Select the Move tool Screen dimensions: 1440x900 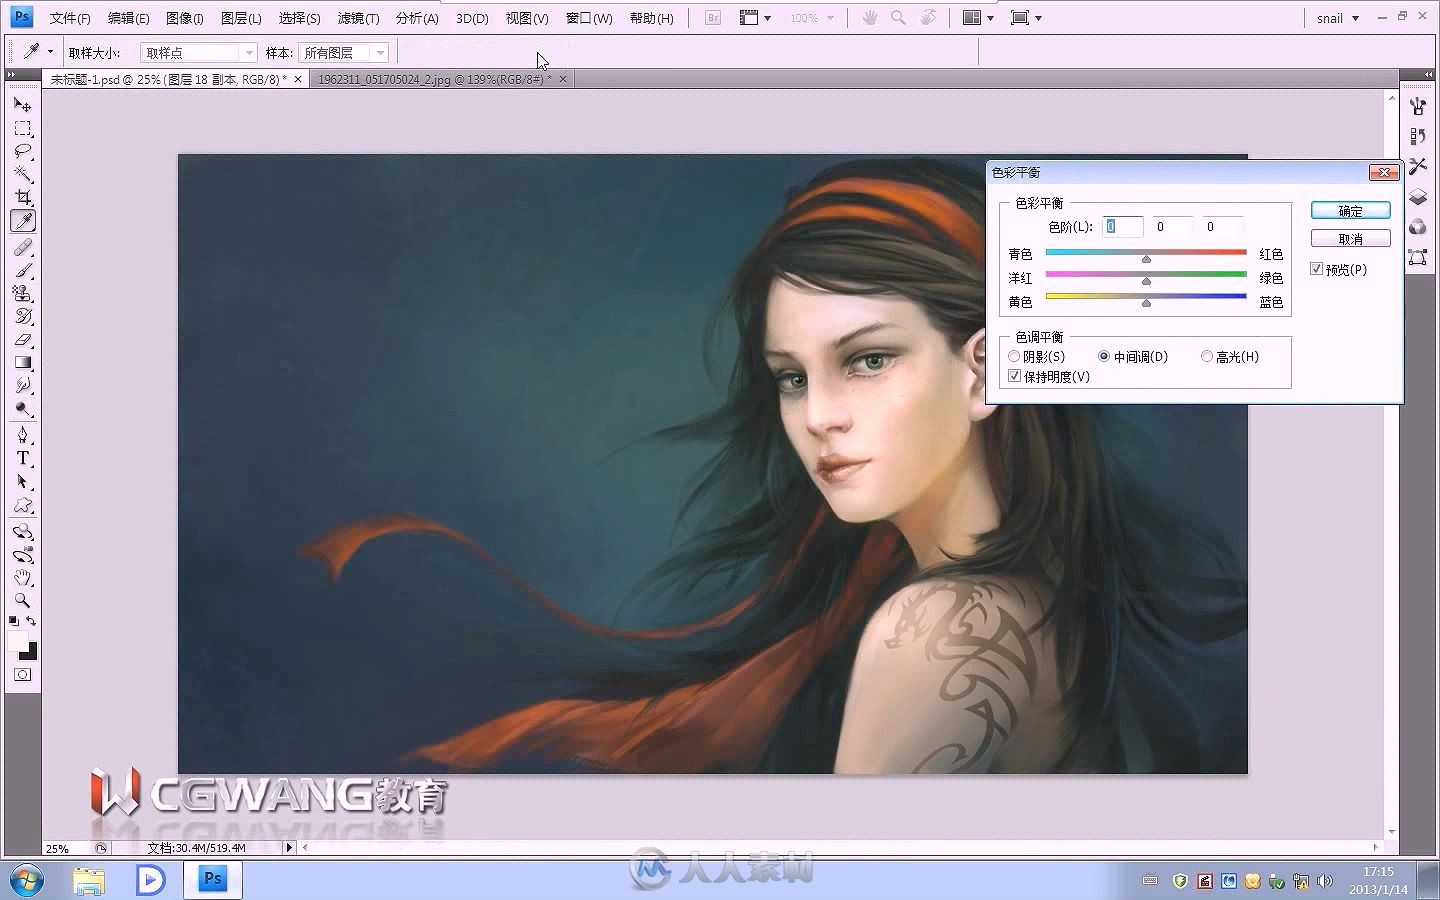(x=22, y=104)
